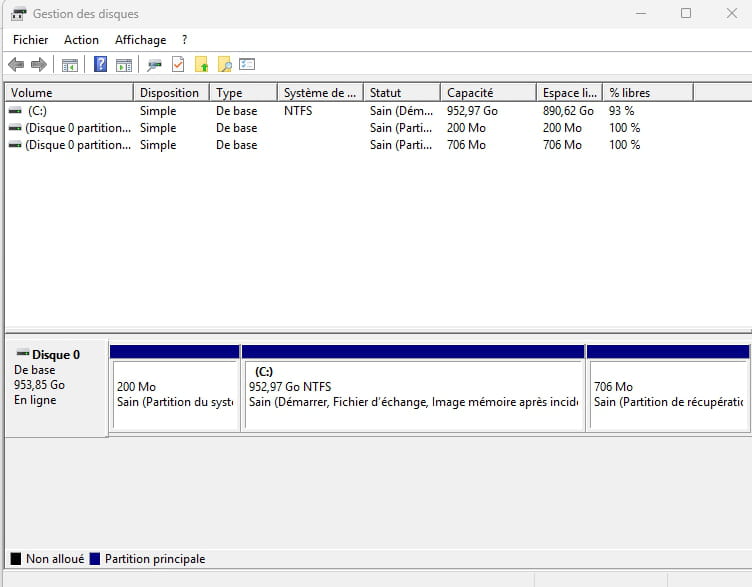752x587 pixels.
Task: Click the magnifier search toolbar icon
Action: 225,65
